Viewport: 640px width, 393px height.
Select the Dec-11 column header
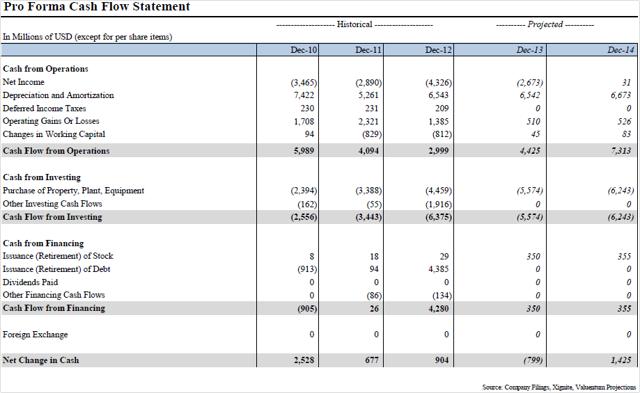click(368, 50)
